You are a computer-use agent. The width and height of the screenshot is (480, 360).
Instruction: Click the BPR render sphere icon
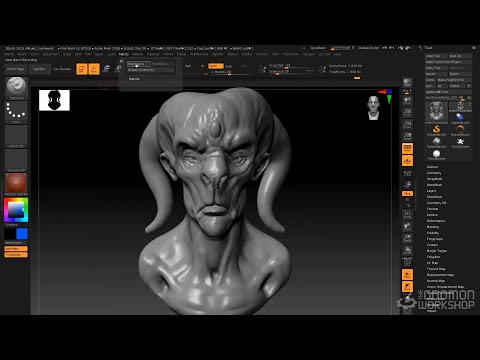click(x=407, y=83)
